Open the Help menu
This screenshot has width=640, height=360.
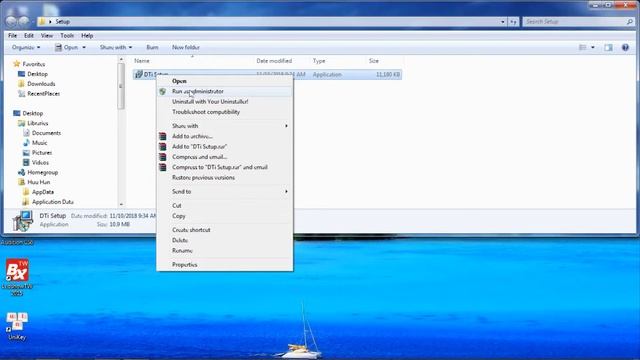[87, 36]
